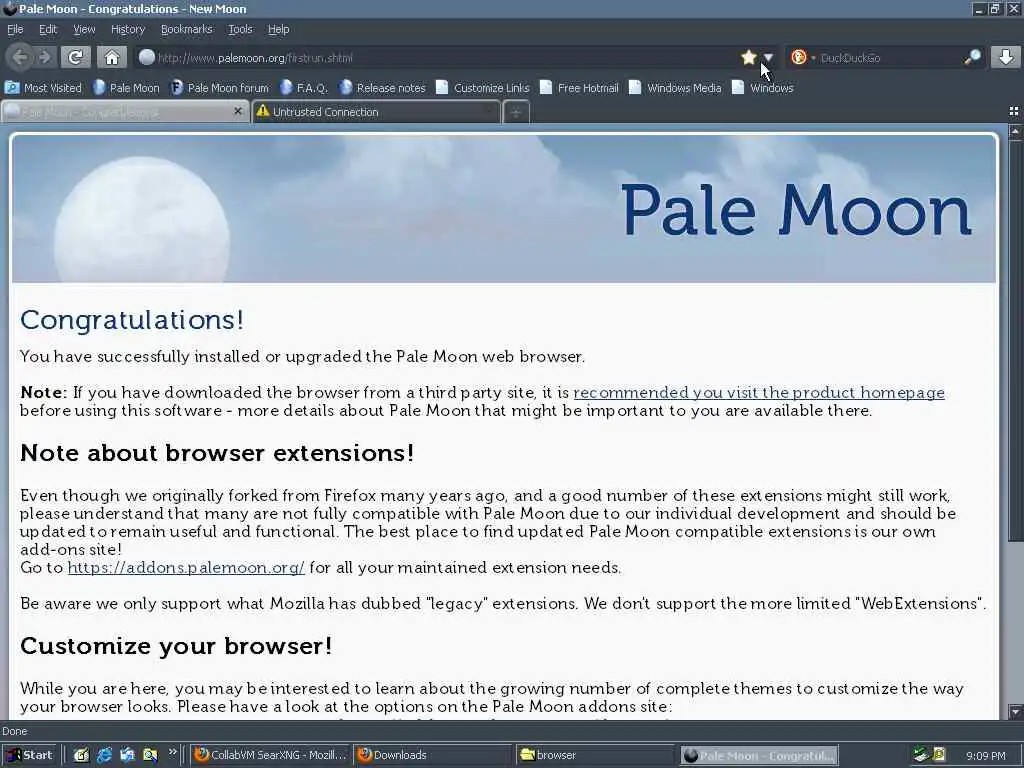This screenshot has height=768, width=1024.
Task: Follow the recommended product homepage link
Action: coord(759,392)
